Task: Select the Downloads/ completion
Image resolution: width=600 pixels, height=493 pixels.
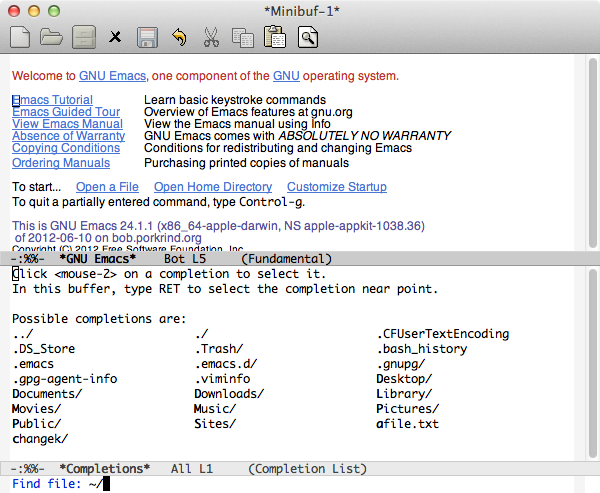Action: (229, 394)
